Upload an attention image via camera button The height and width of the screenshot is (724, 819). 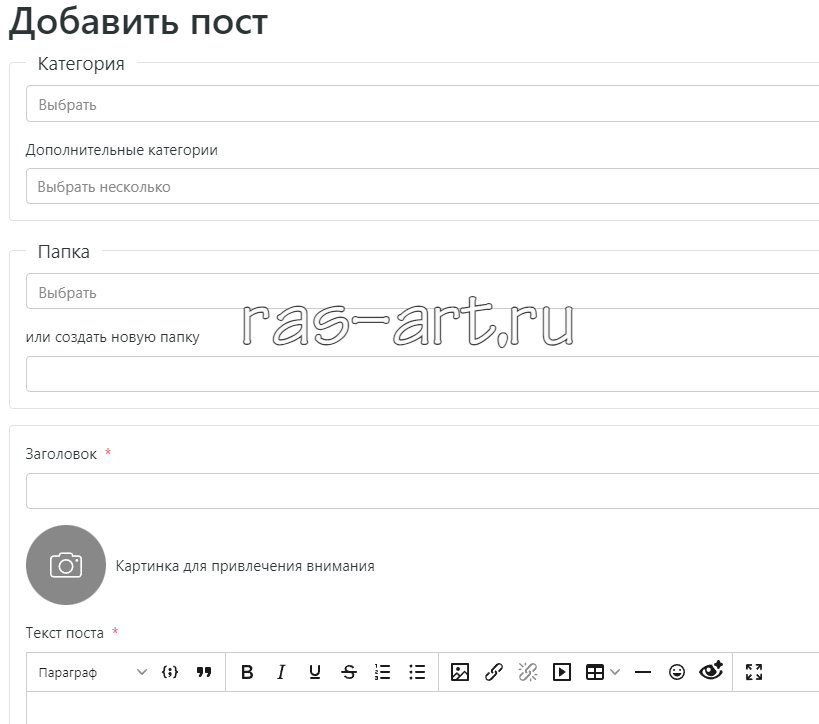point(66,565)
